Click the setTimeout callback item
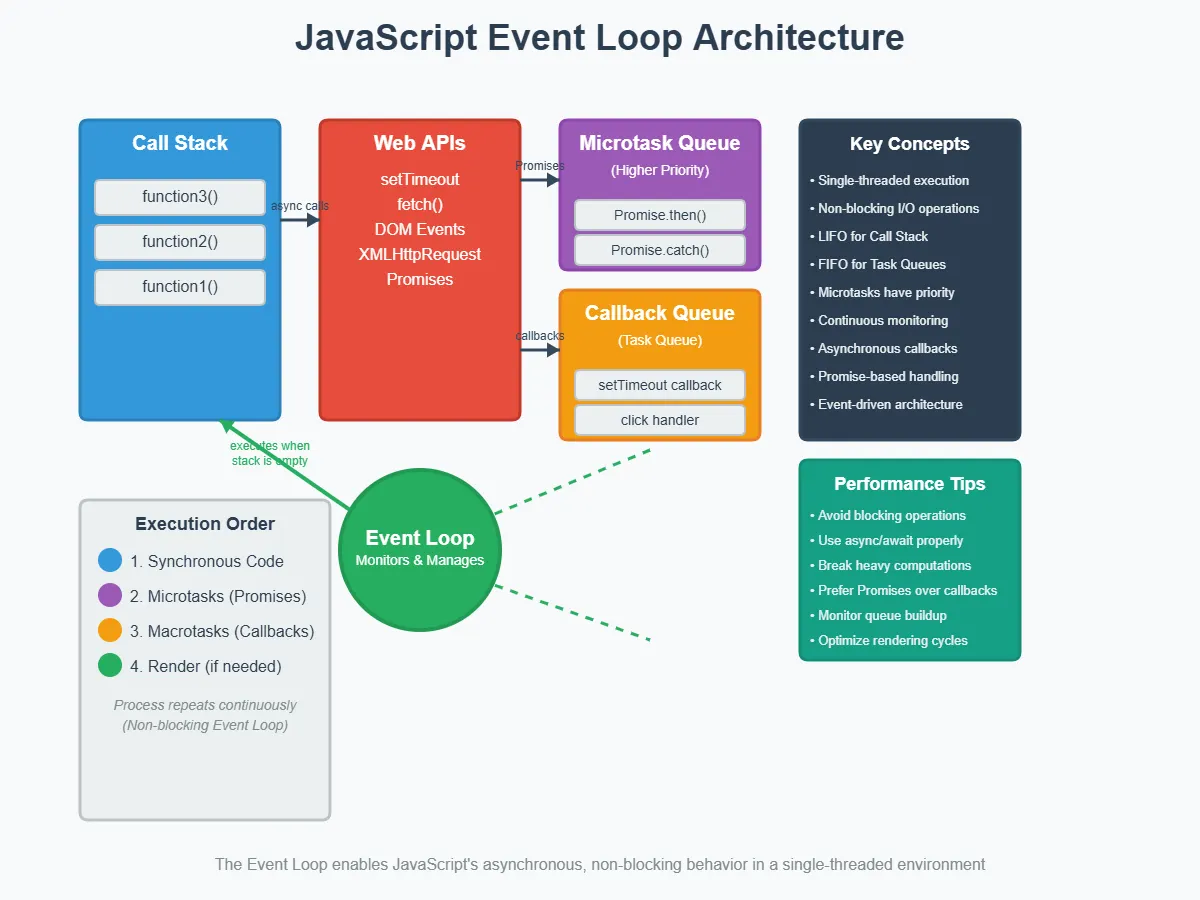This screenshot has height=900, width=1200. tap(660, 385)
